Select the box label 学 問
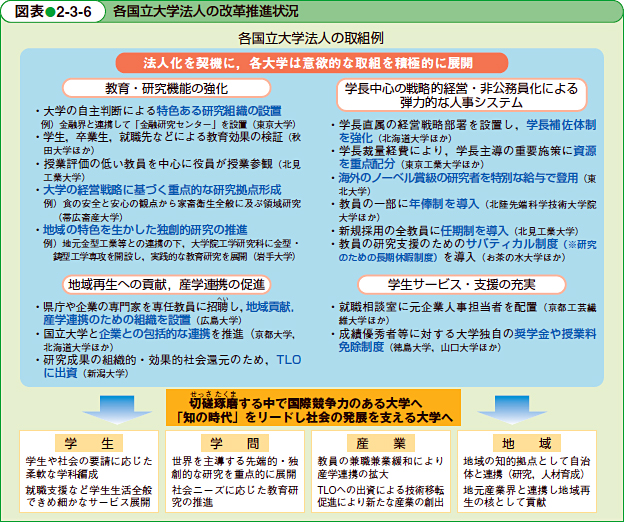Viewport: 624px width, 522px height. click(x=235, y=443)
